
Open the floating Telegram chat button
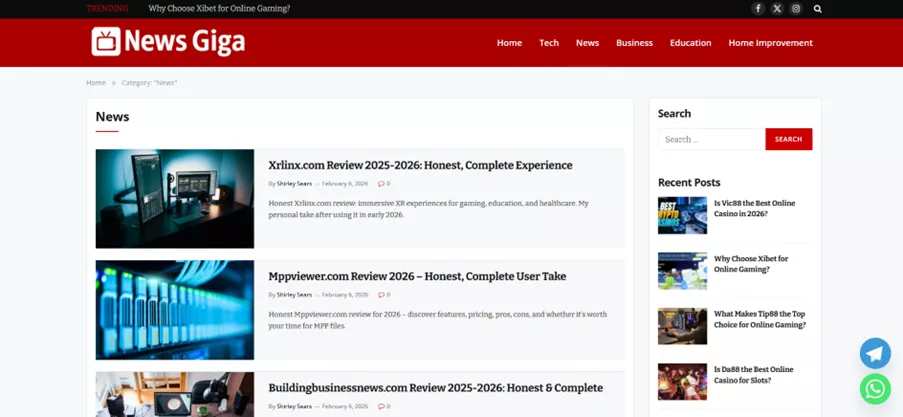875,353
